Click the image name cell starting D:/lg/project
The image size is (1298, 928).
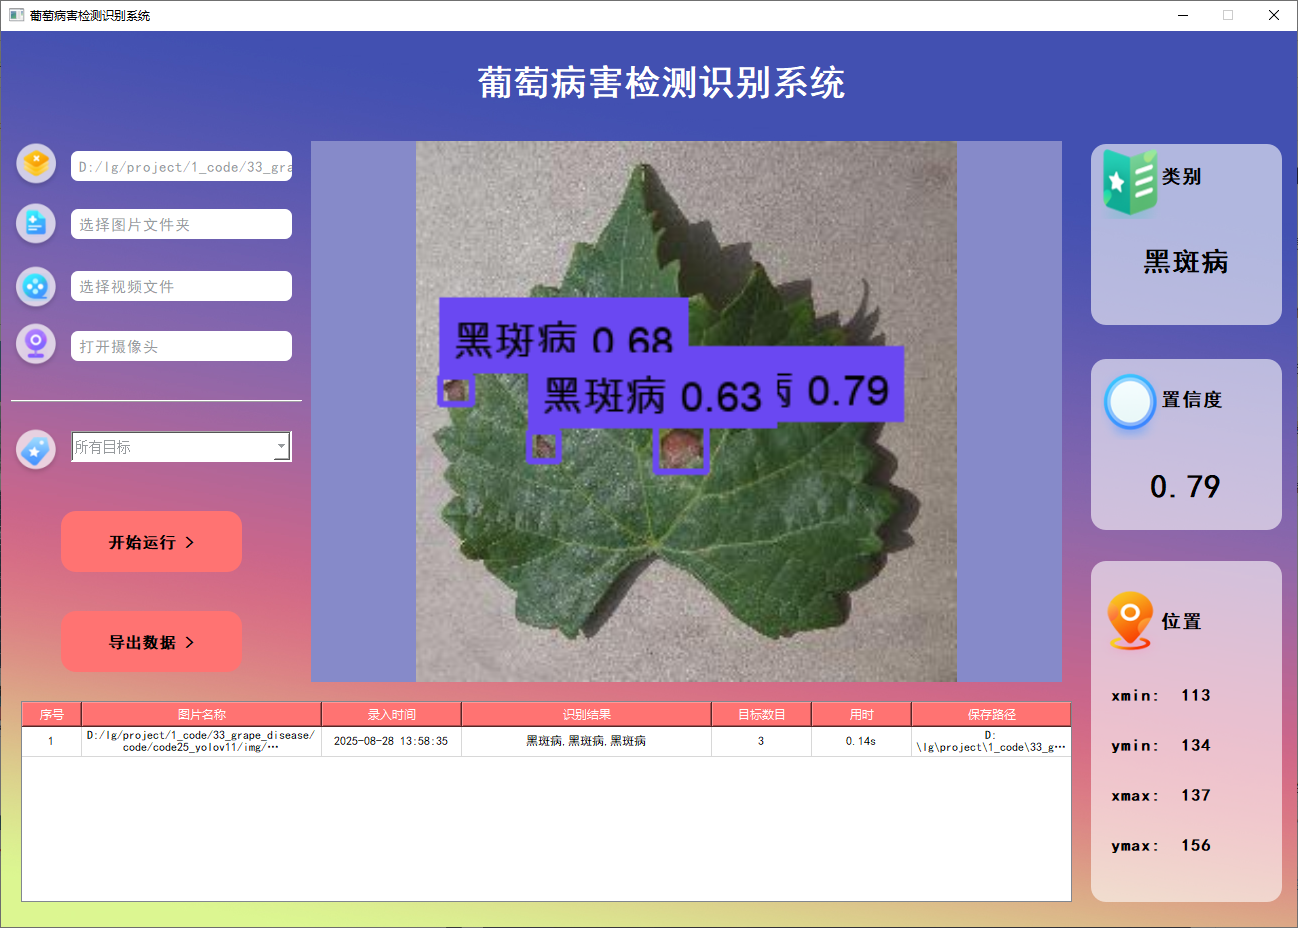(x=201, y=741)
